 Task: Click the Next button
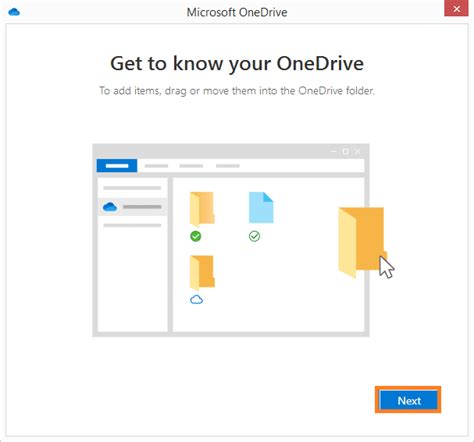[408, 400]
